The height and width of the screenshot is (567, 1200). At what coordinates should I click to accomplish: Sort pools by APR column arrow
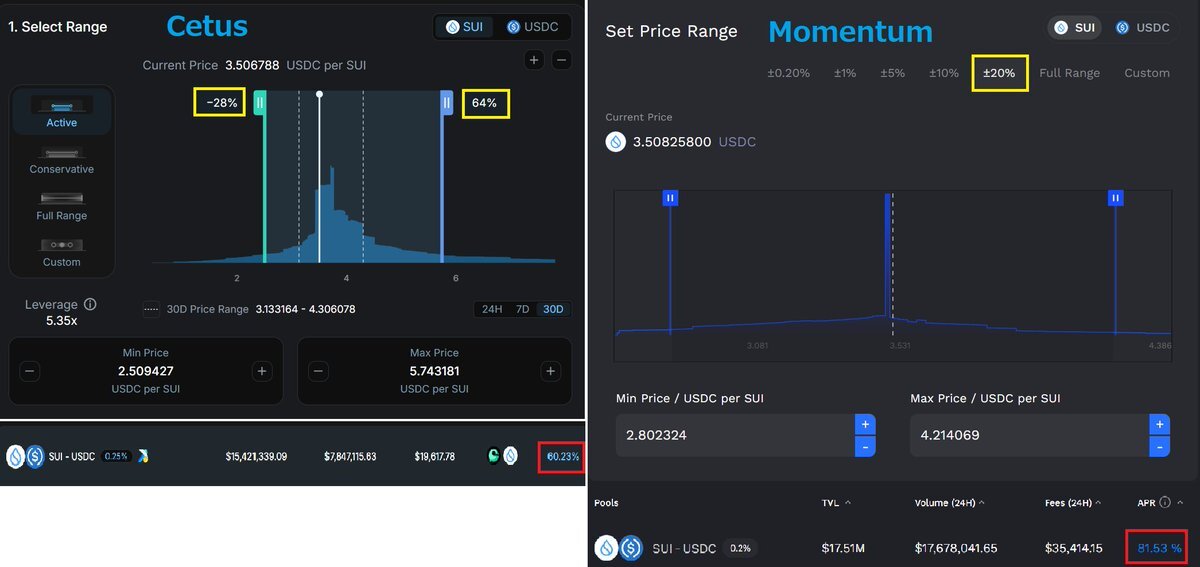1180,503
